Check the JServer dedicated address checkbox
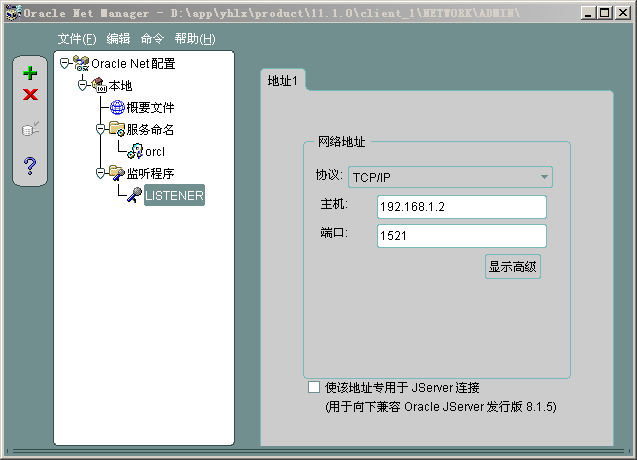637x460 pixels. (314, 387)
